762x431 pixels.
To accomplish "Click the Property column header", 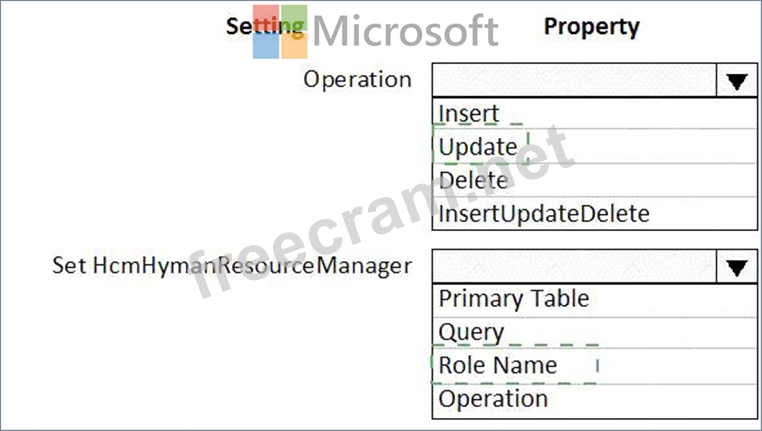I will [x=592, y=26].
